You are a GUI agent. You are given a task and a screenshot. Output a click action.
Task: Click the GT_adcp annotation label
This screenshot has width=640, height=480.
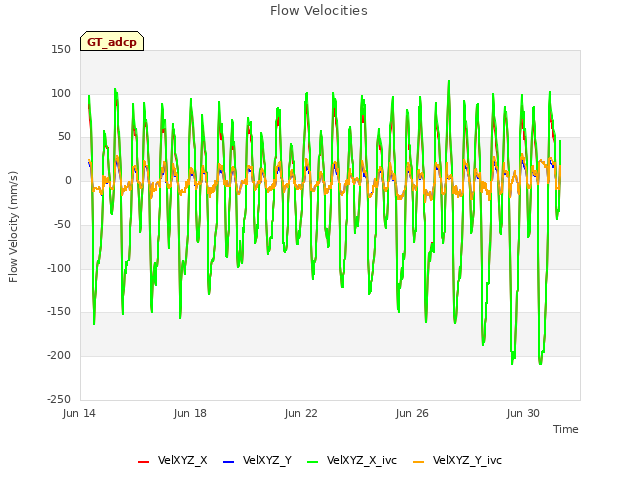112,41
